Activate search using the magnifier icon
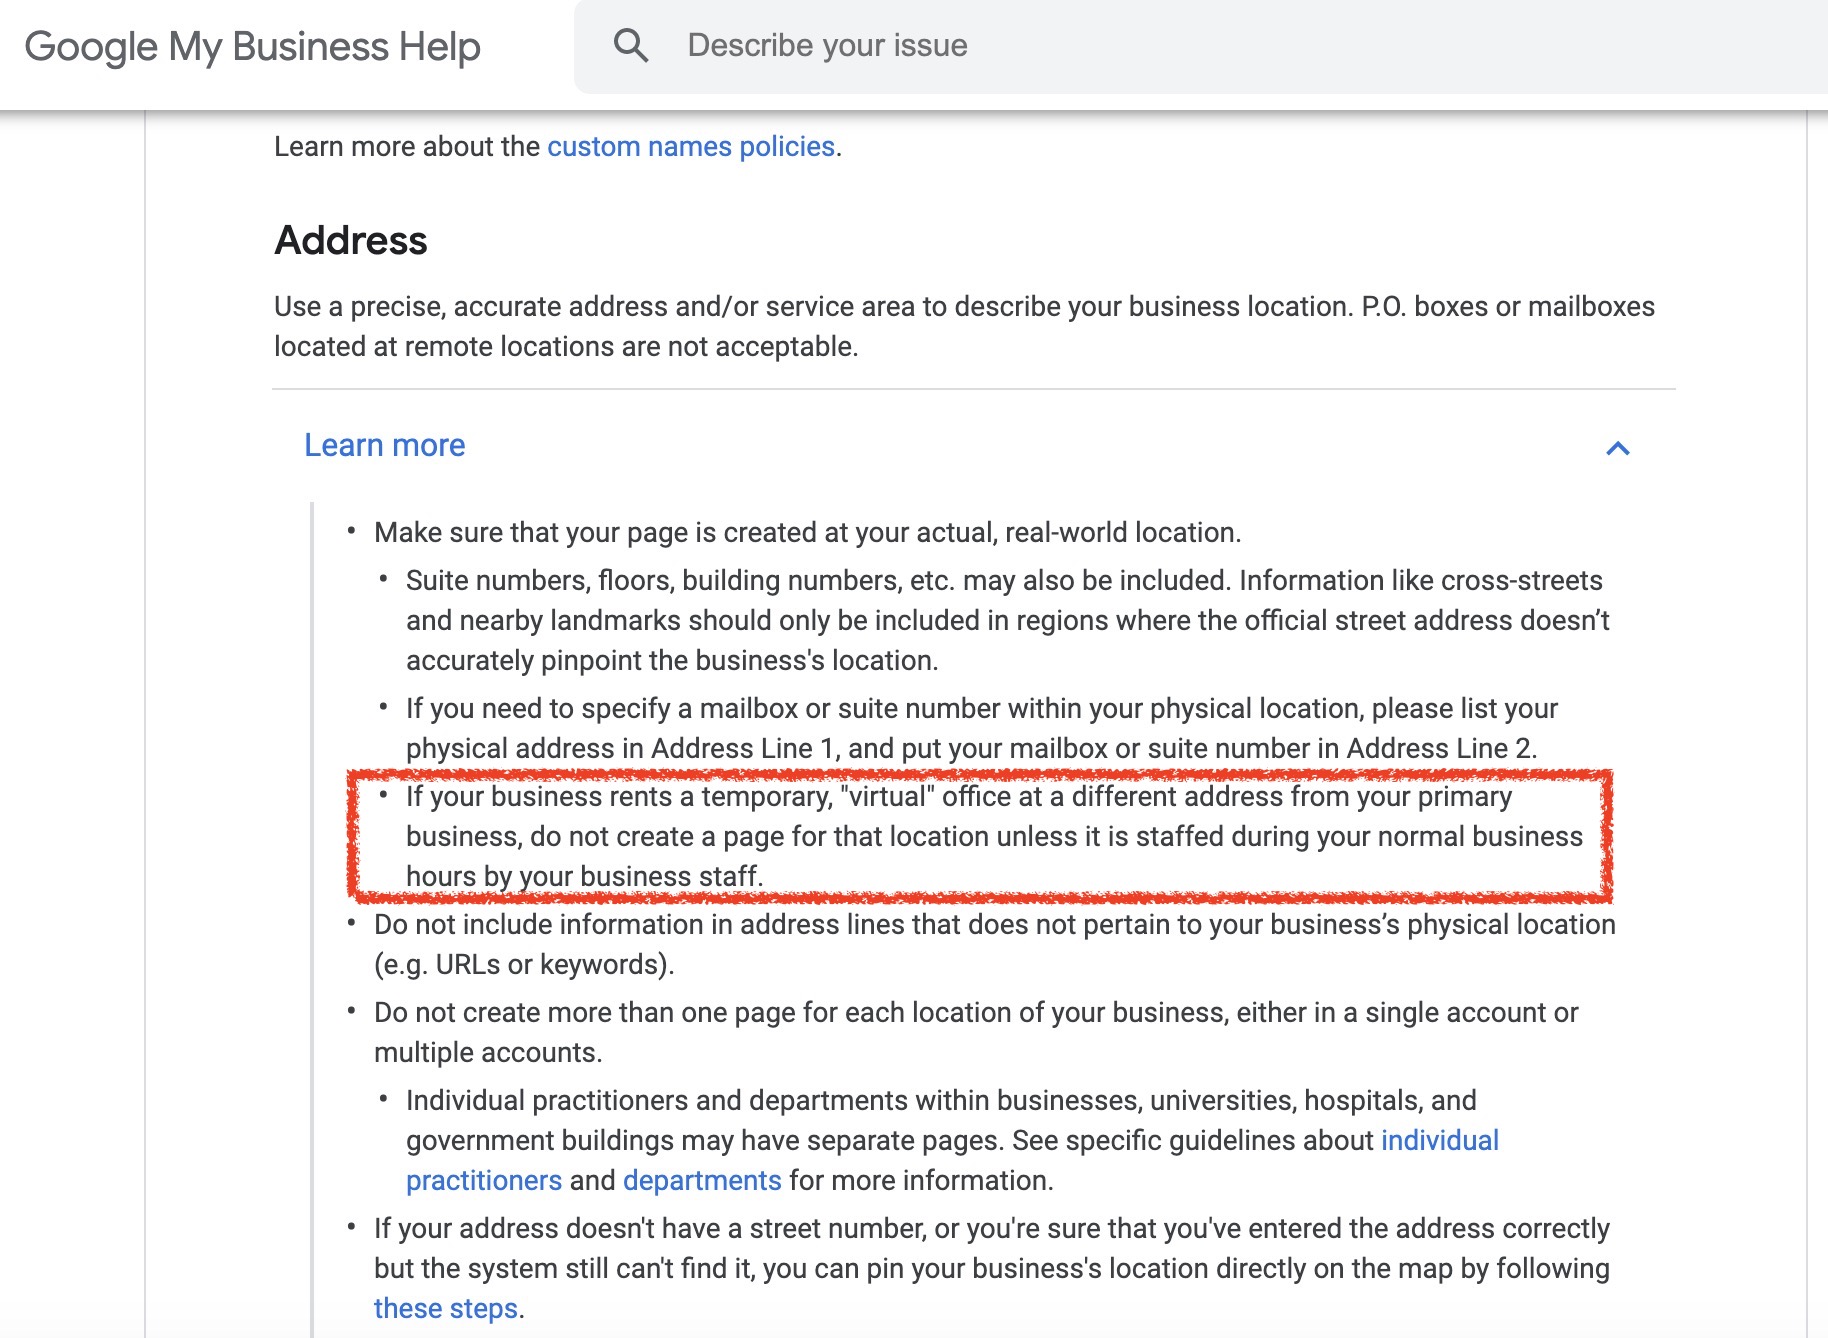This screenshot has height=1338, width=1828. point(631,45)
